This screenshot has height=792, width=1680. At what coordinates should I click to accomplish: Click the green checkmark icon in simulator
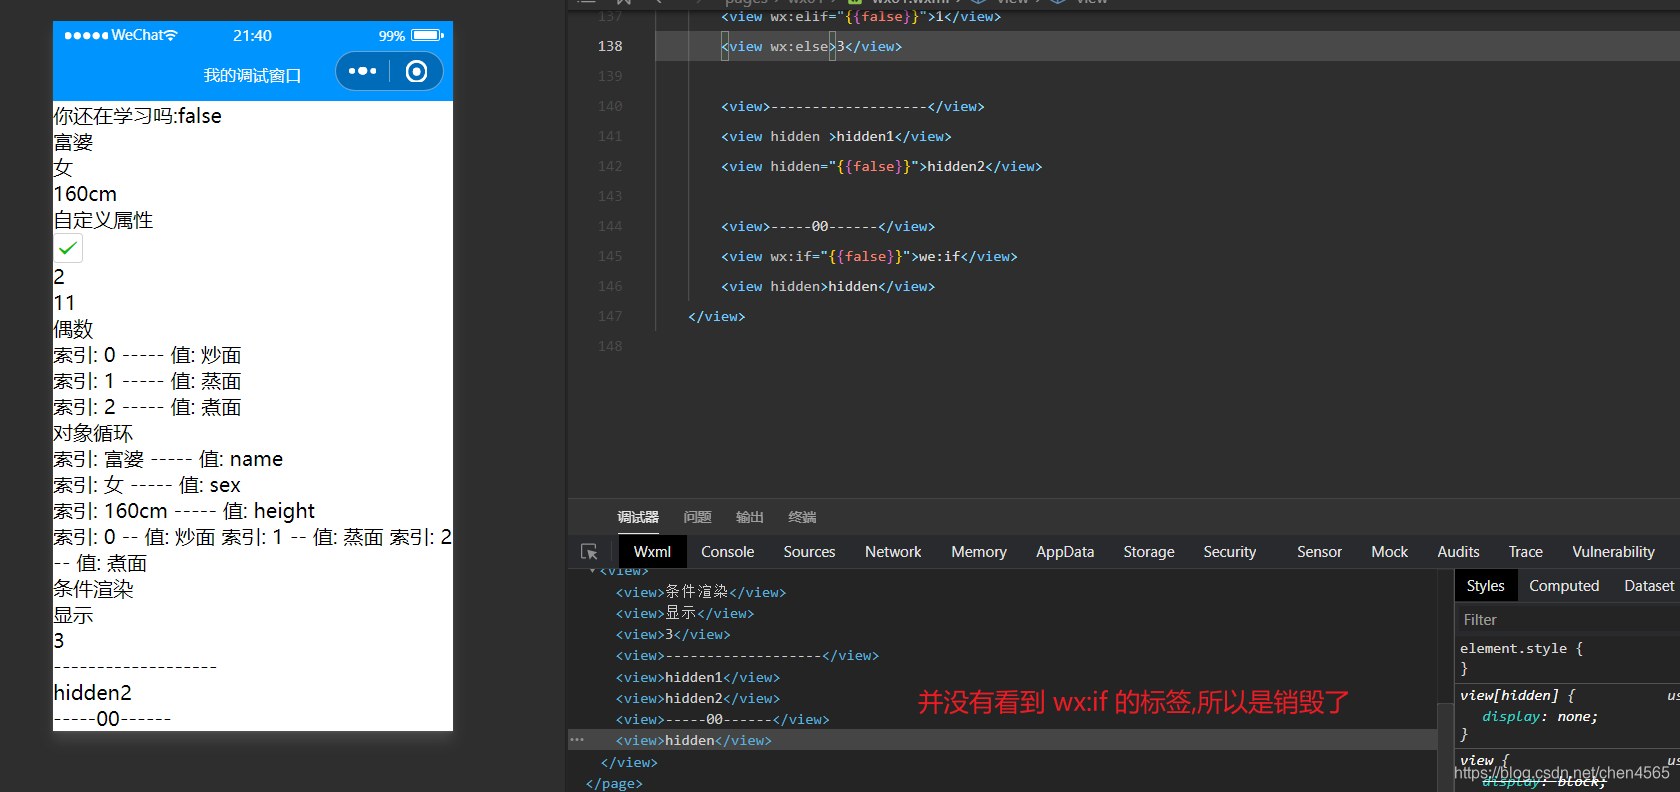click(68, 248)
